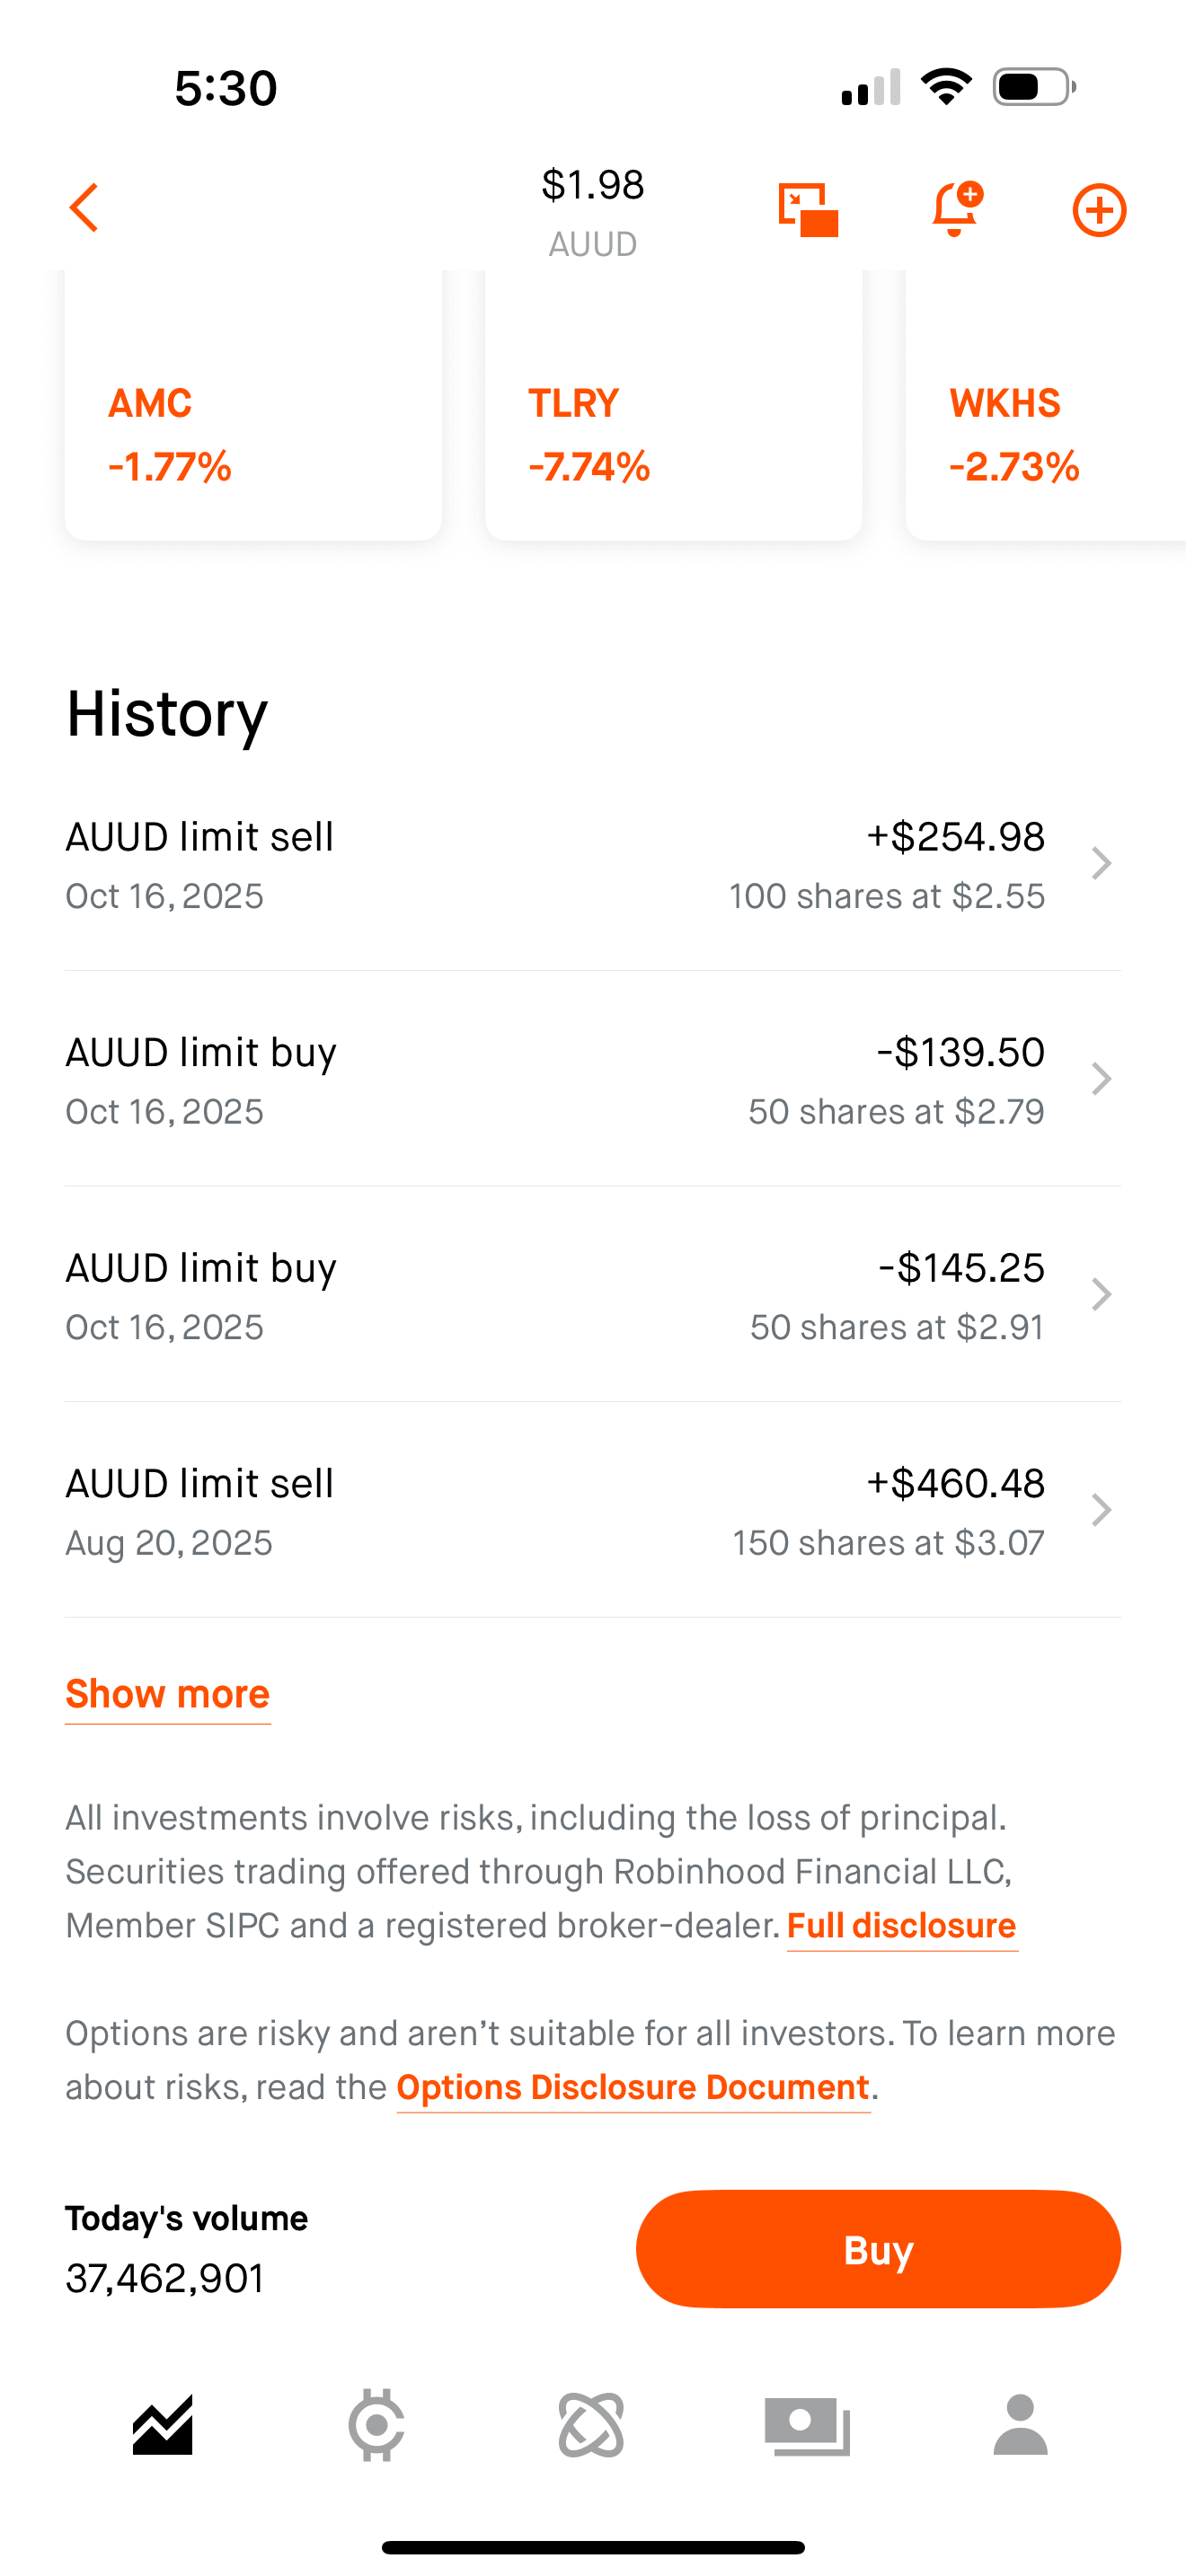
Task: Open the Full disclosure link
Action: coord(901,1926)
